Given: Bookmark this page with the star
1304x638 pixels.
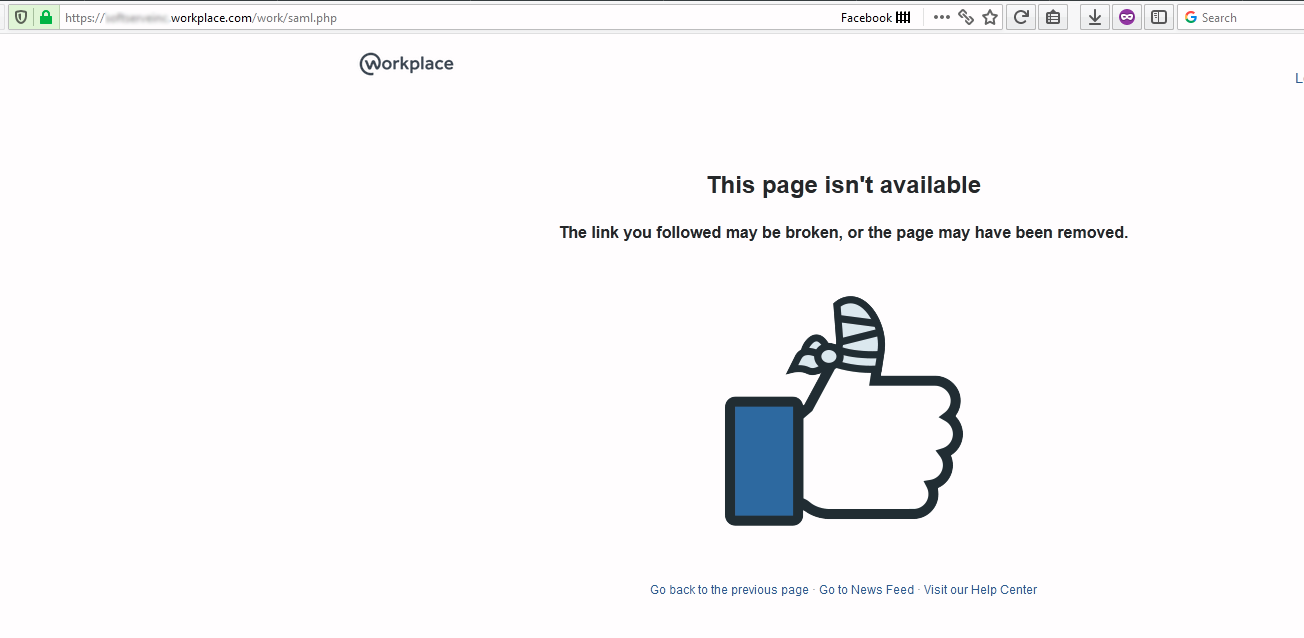Looking at the screenshot, I should 990,17.
